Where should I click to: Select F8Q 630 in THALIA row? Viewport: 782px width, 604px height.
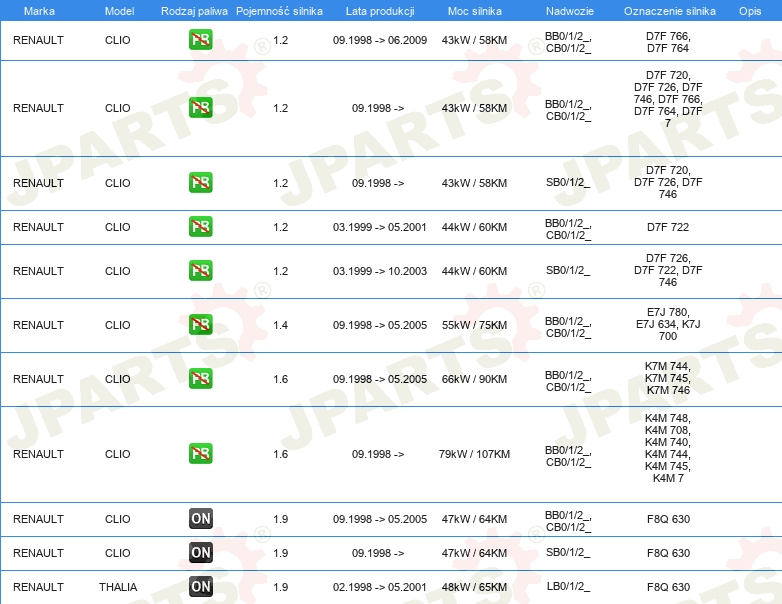pyautogui.click(x=668, y=588)
